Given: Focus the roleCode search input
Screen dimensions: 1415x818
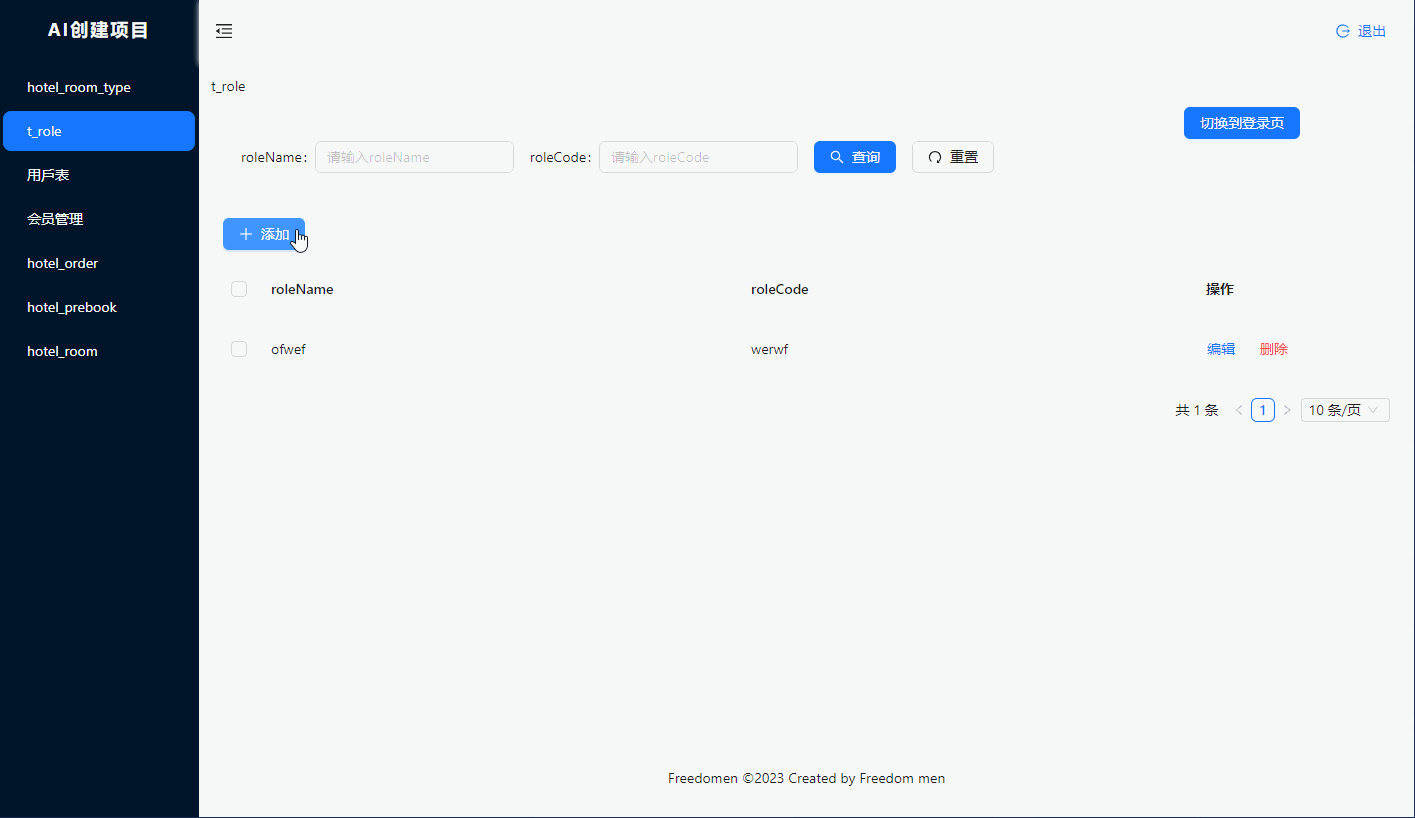Looking at the screenshot, I should (698, 157).
